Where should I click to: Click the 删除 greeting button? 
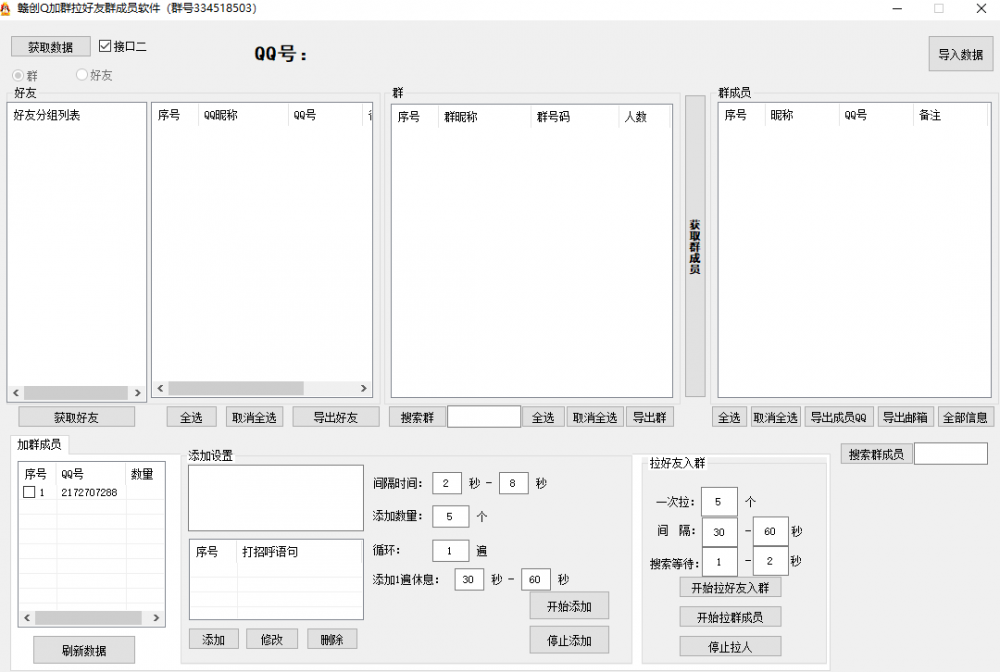332,639
